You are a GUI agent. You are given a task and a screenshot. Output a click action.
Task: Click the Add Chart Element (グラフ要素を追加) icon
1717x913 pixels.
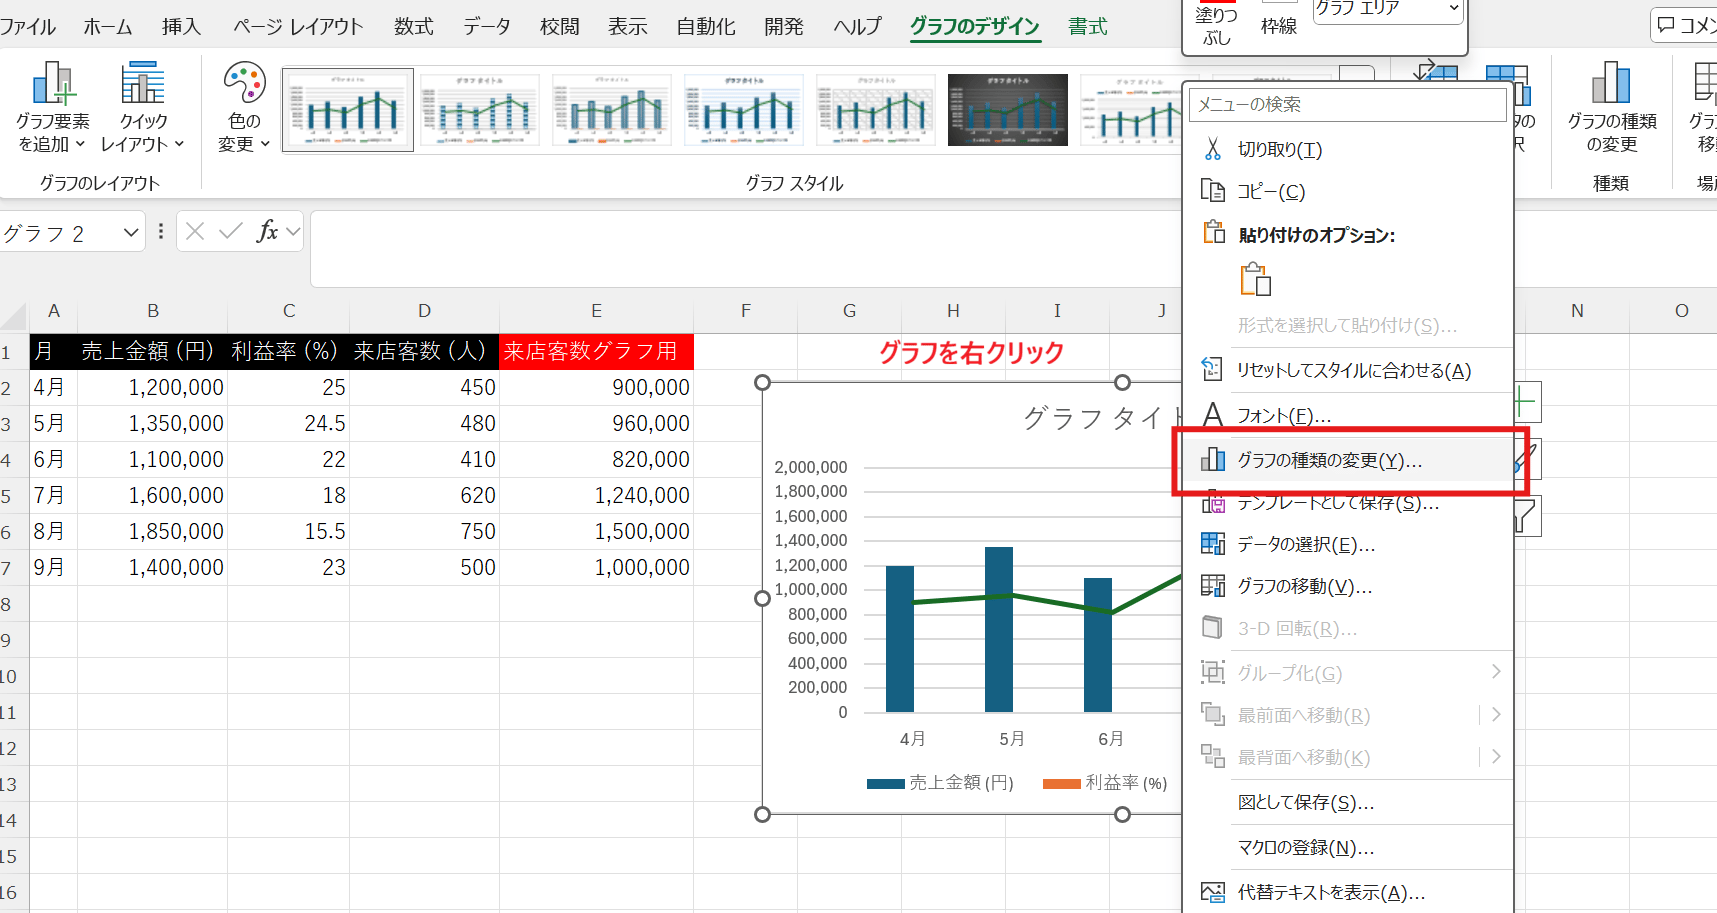pos(53,85)
